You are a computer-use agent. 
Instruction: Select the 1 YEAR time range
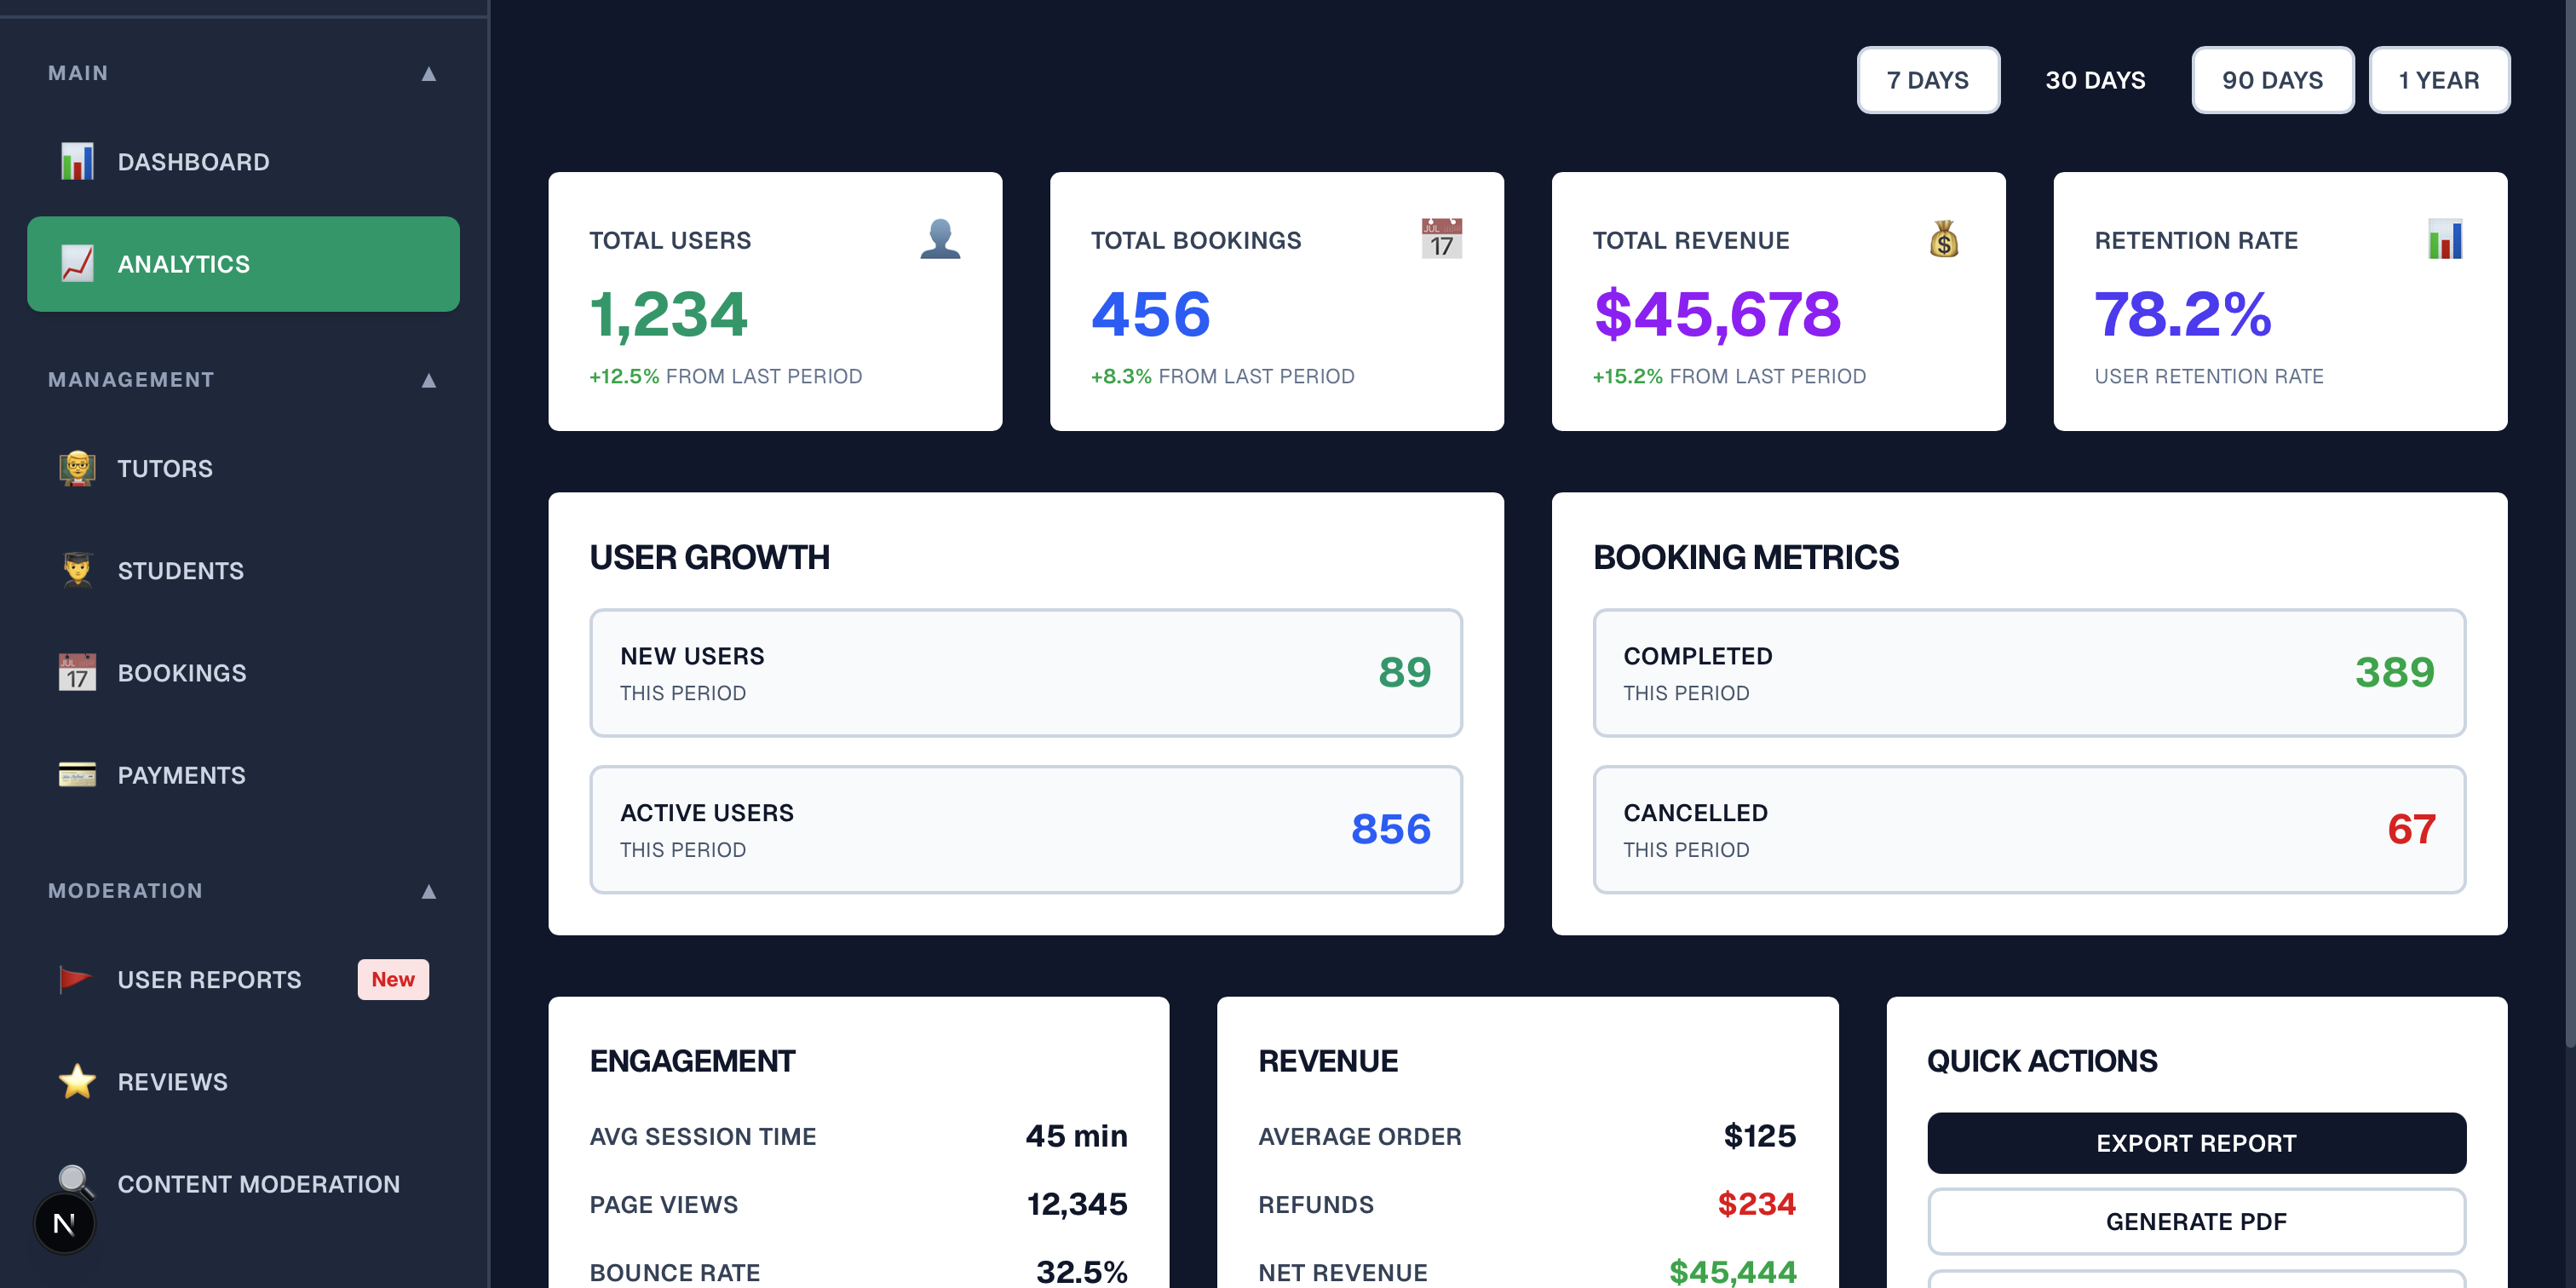(x=2438, y=80)
